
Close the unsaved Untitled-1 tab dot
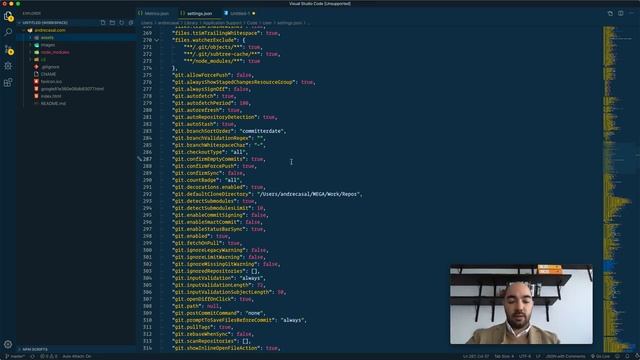(x=253, y=13)
